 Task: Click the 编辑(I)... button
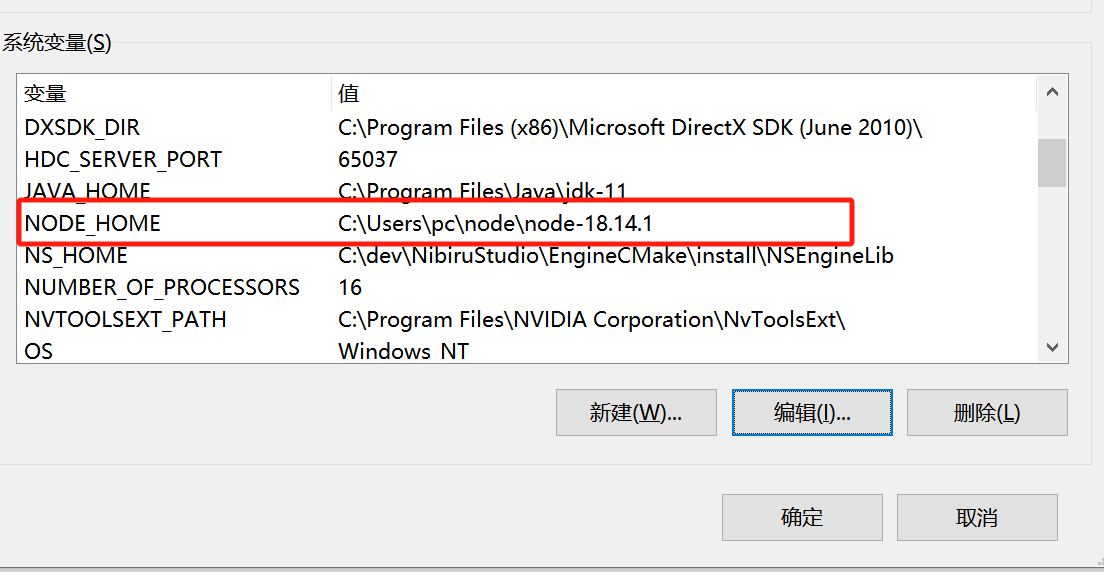tap(811, 412)
